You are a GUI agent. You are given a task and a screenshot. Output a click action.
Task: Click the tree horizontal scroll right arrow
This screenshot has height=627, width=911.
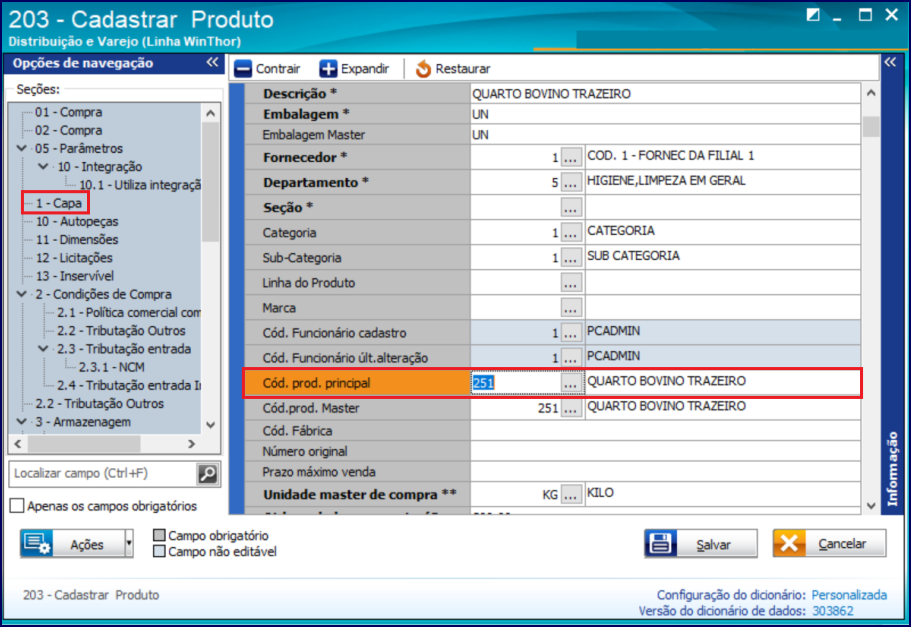[191, 444]
